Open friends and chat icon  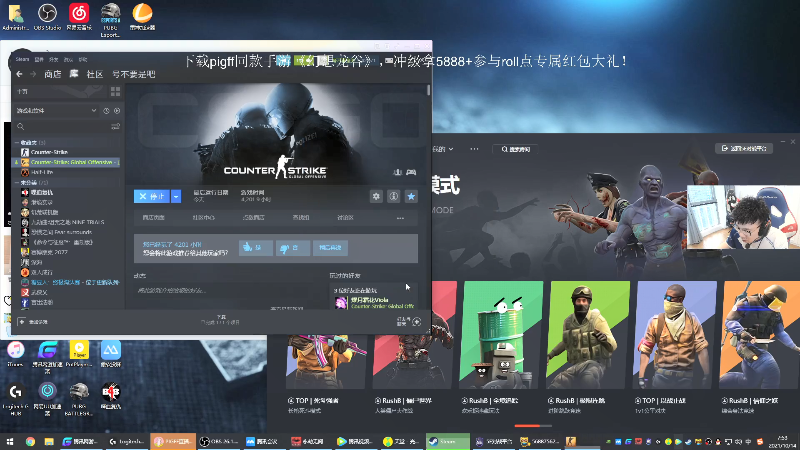click(416, 321)
